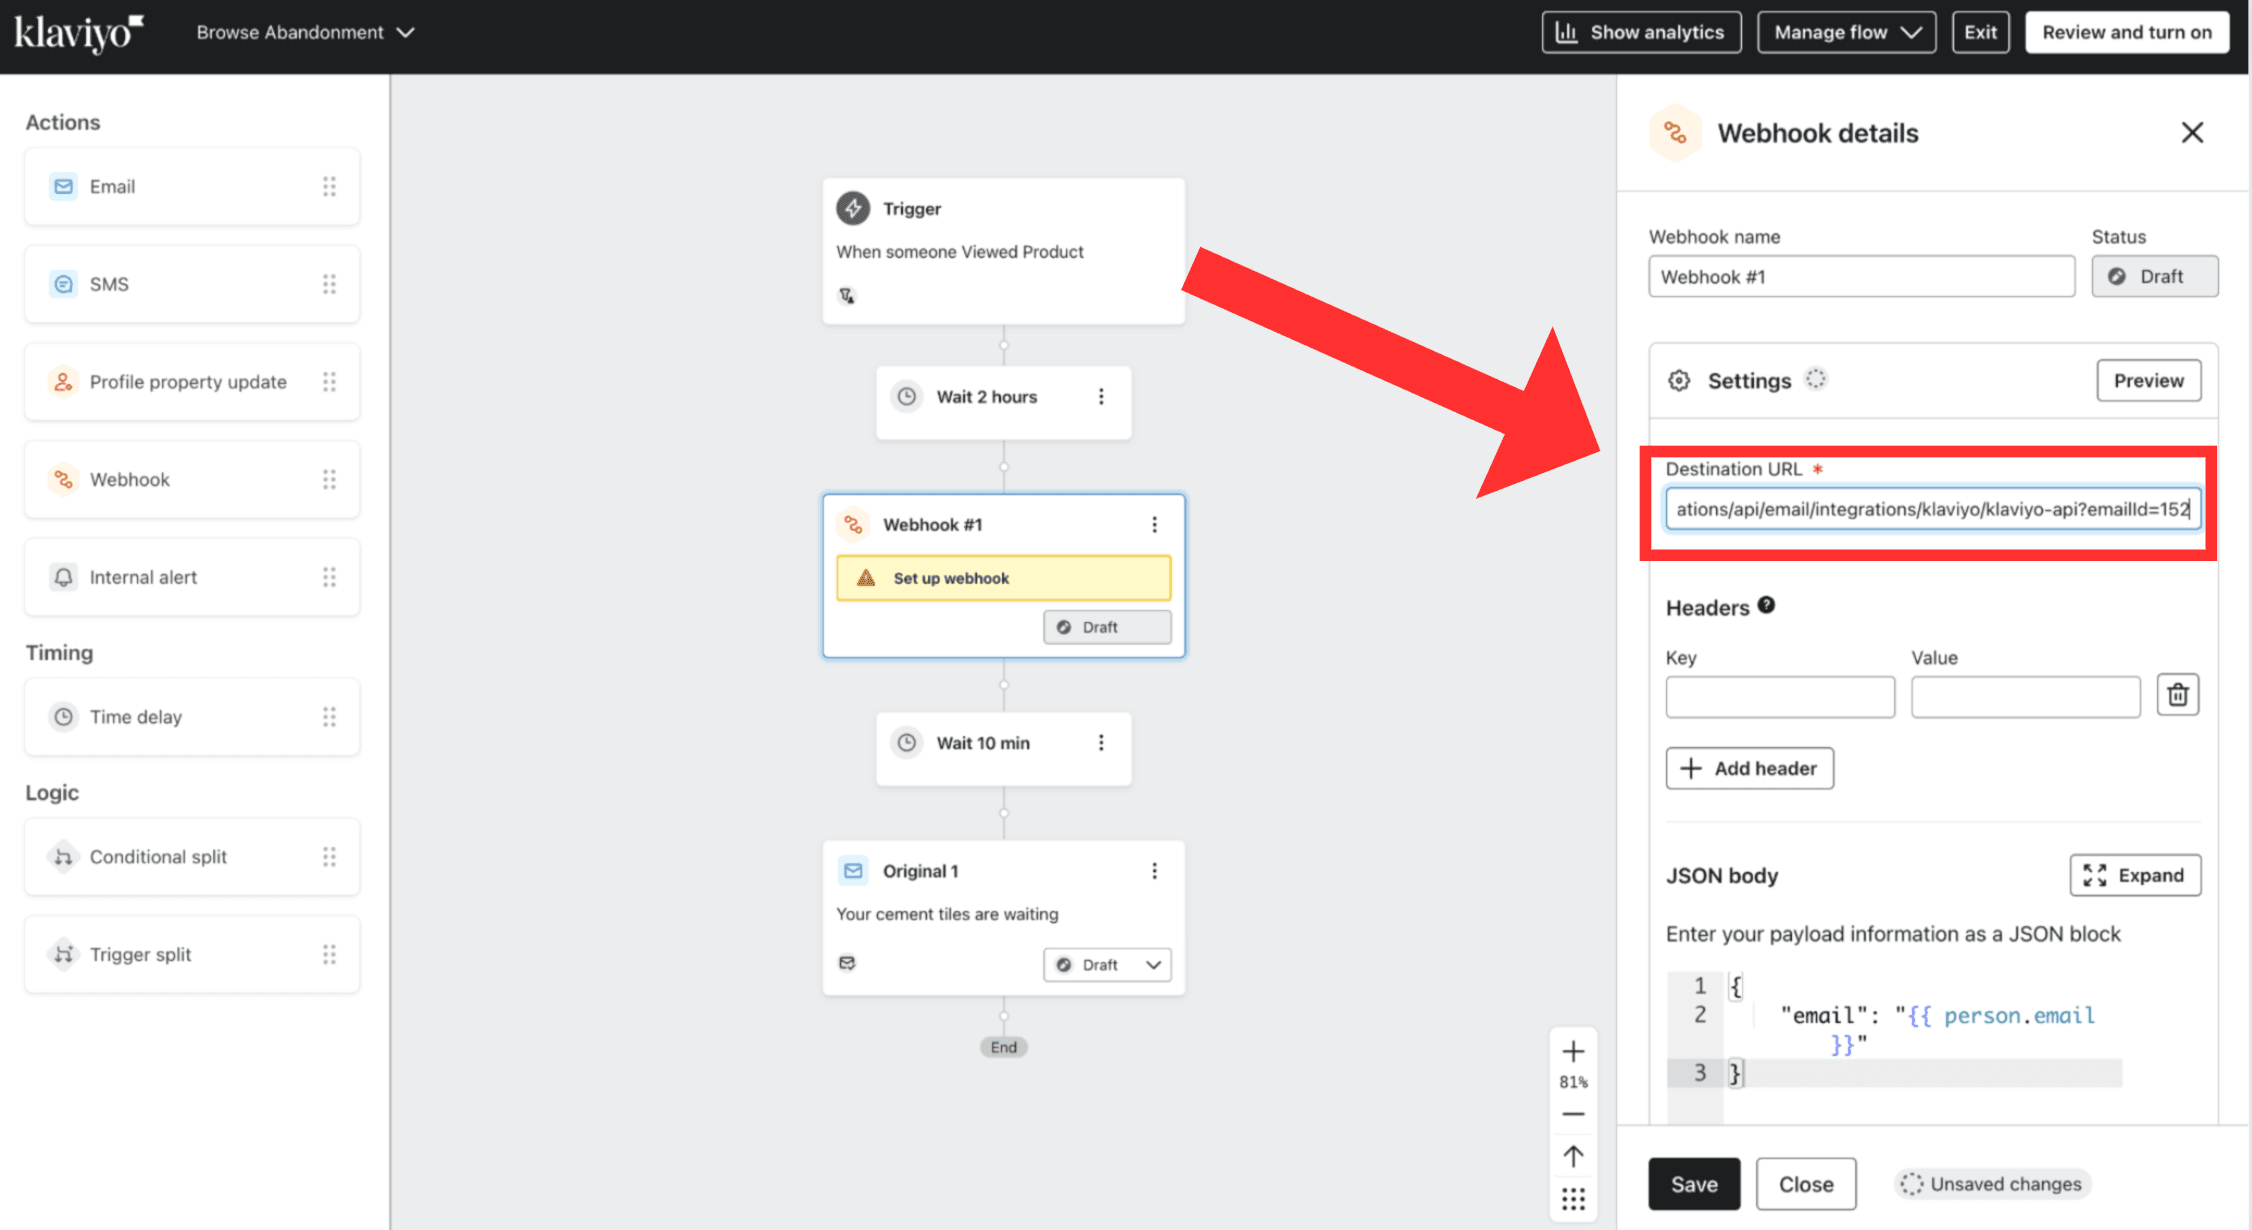Click the Unsaved changes indicator
This screenshot has width=2252, height=1230.
tap(1991, 1184)
